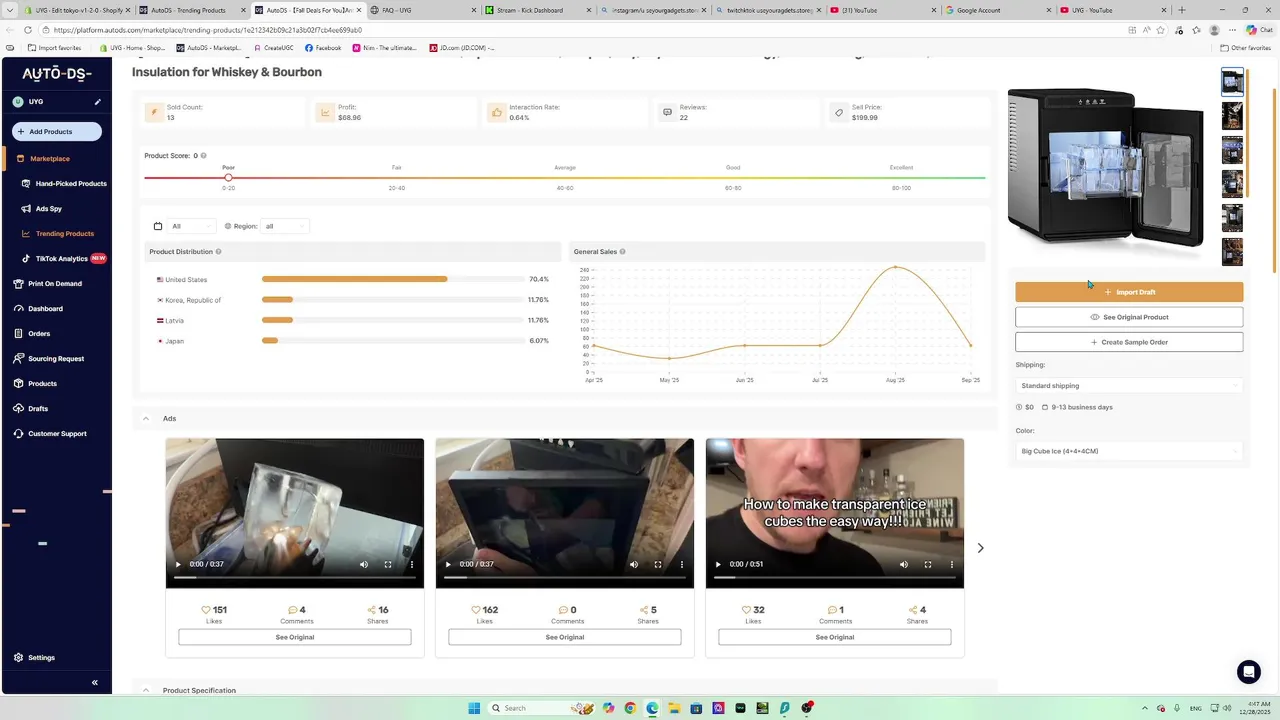Fullscreen the first ad video
Image resolution: width=1280 pixels, height=720 pixels.
(x=388, y=564)
